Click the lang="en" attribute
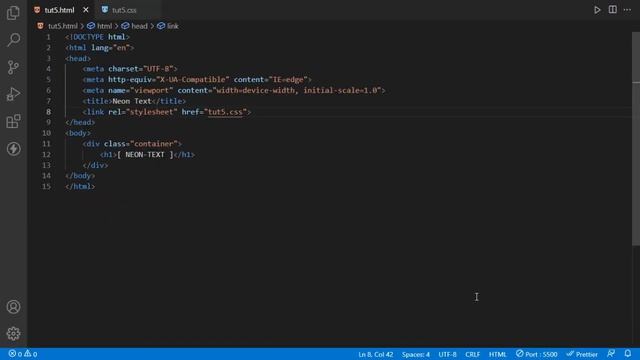The width and height of the screenshot is (640, 360). (x=110, y=48)
